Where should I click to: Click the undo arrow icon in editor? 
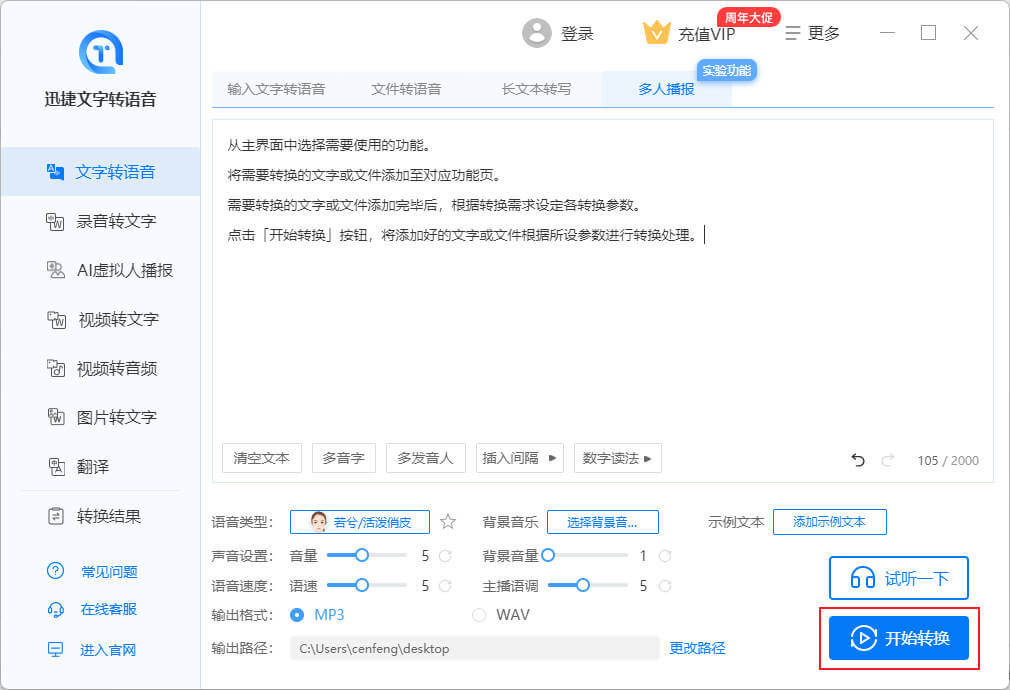click(x=857, y=460)
